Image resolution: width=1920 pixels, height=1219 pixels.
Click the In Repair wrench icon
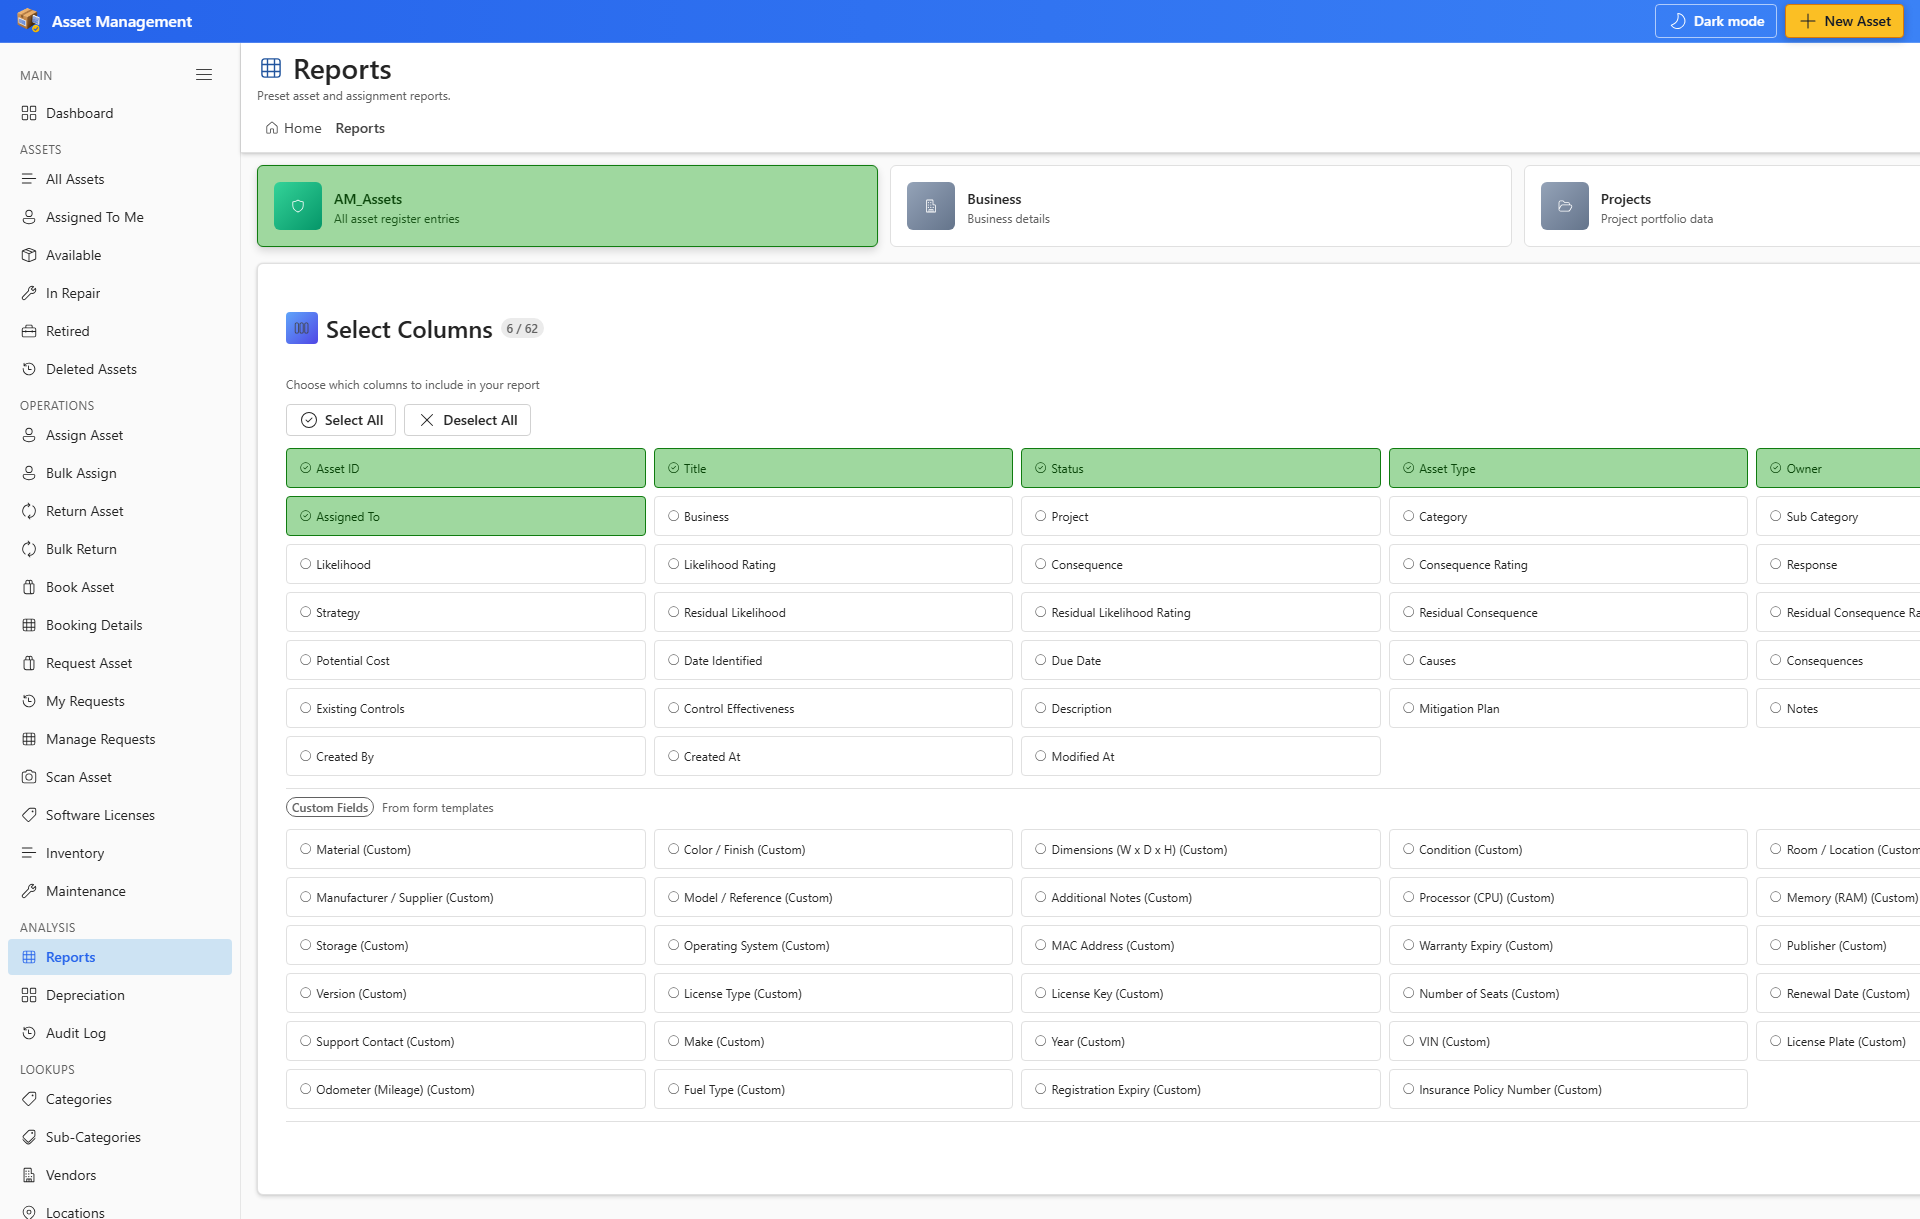click(x=29, y=293)
